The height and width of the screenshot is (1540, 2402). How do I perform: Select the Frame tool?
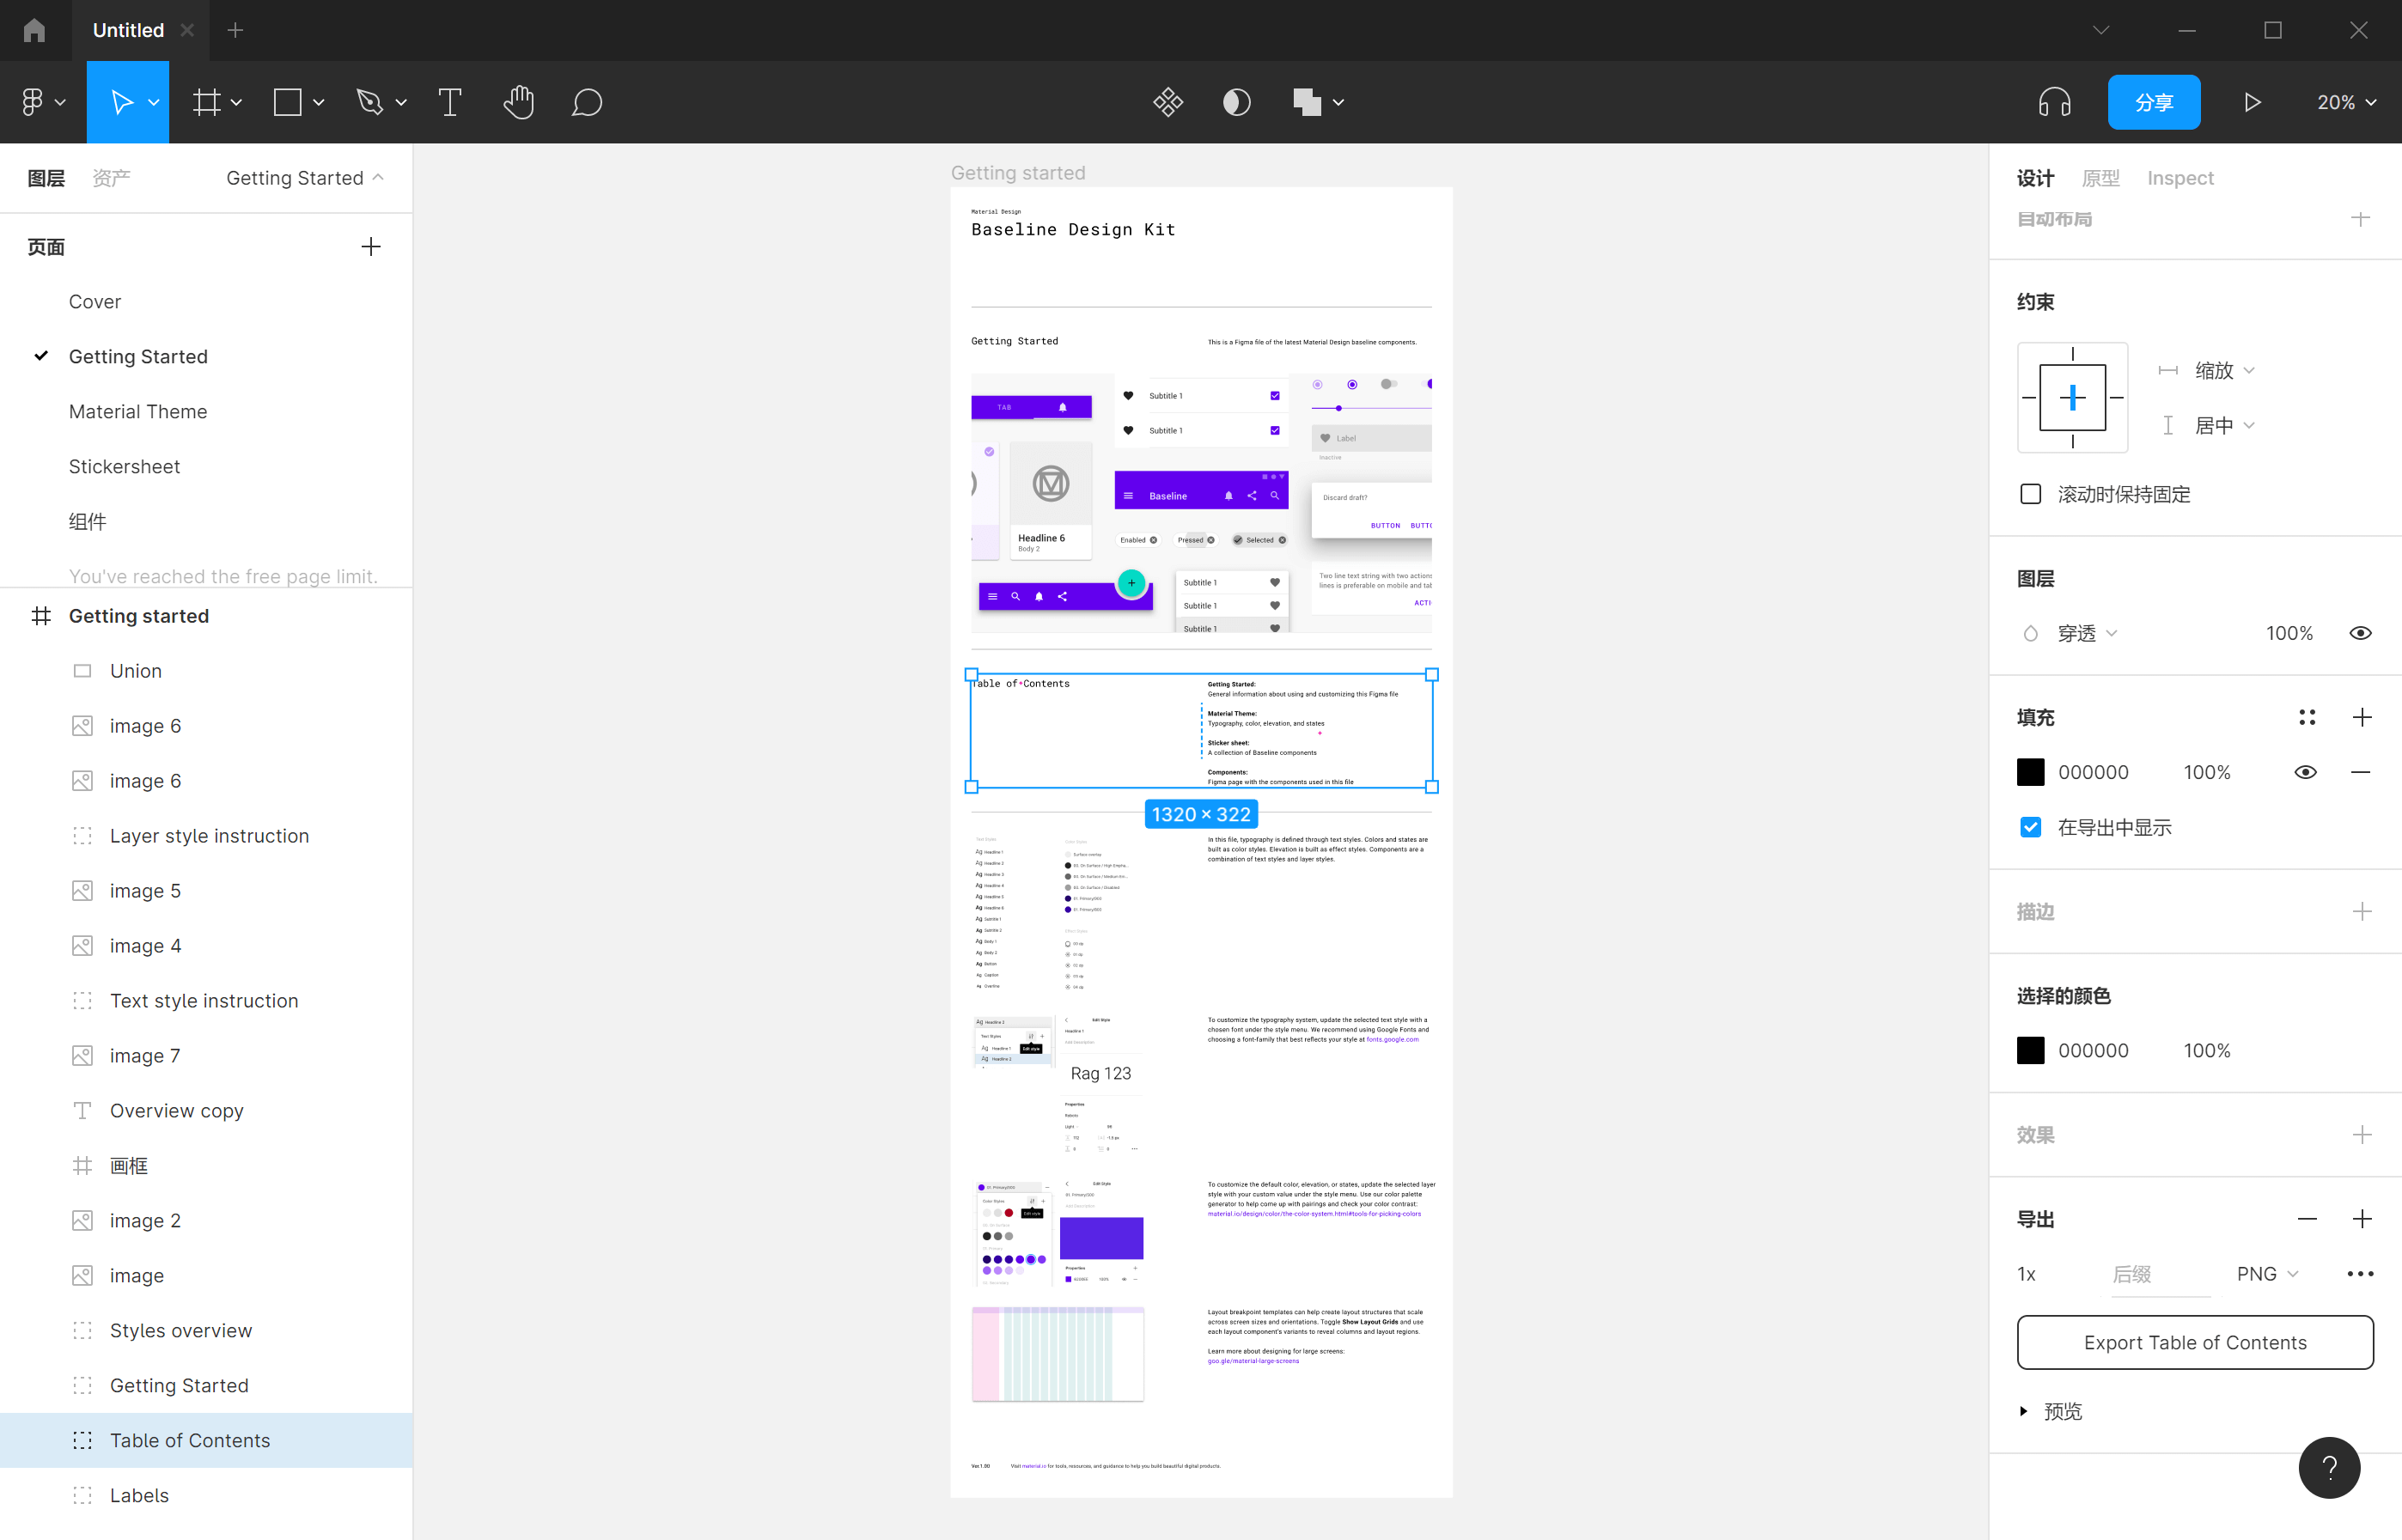click(x=206, y=102)
